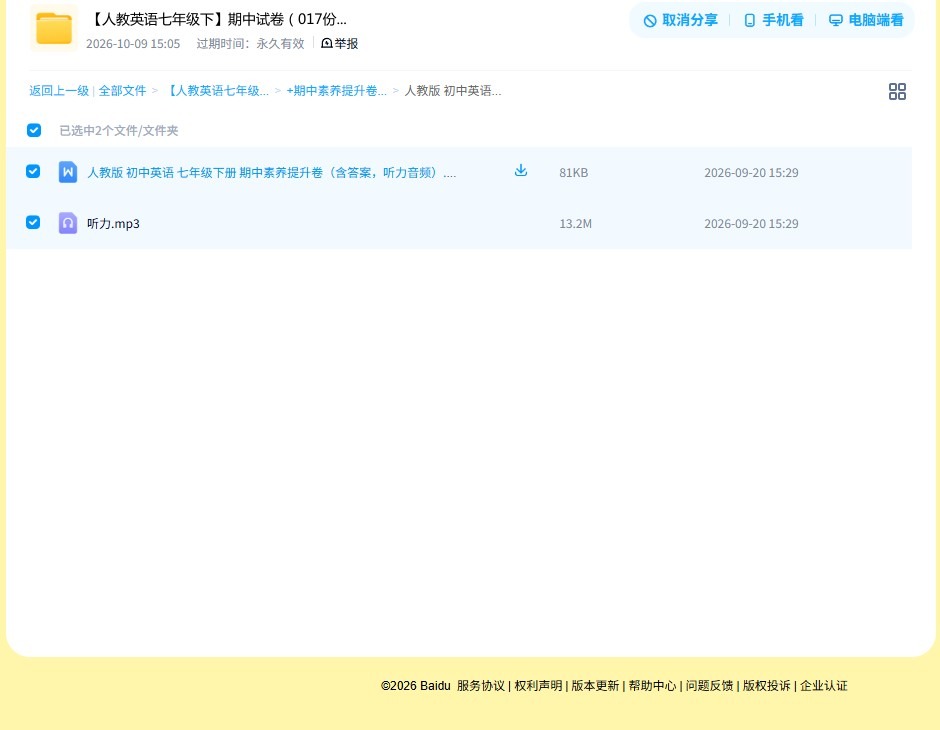Click the Word document file icon
The width and height of the screenshot is (940, 730).
click(68, 172)
